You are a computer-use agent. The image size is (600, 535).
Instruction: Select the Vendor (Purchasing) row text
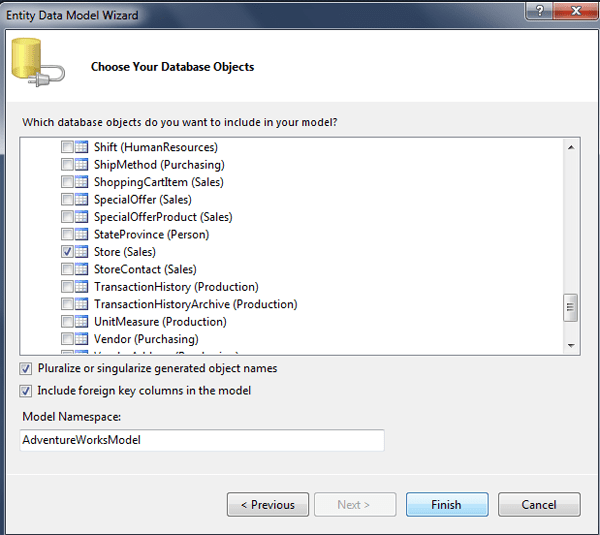pos(146,339)
